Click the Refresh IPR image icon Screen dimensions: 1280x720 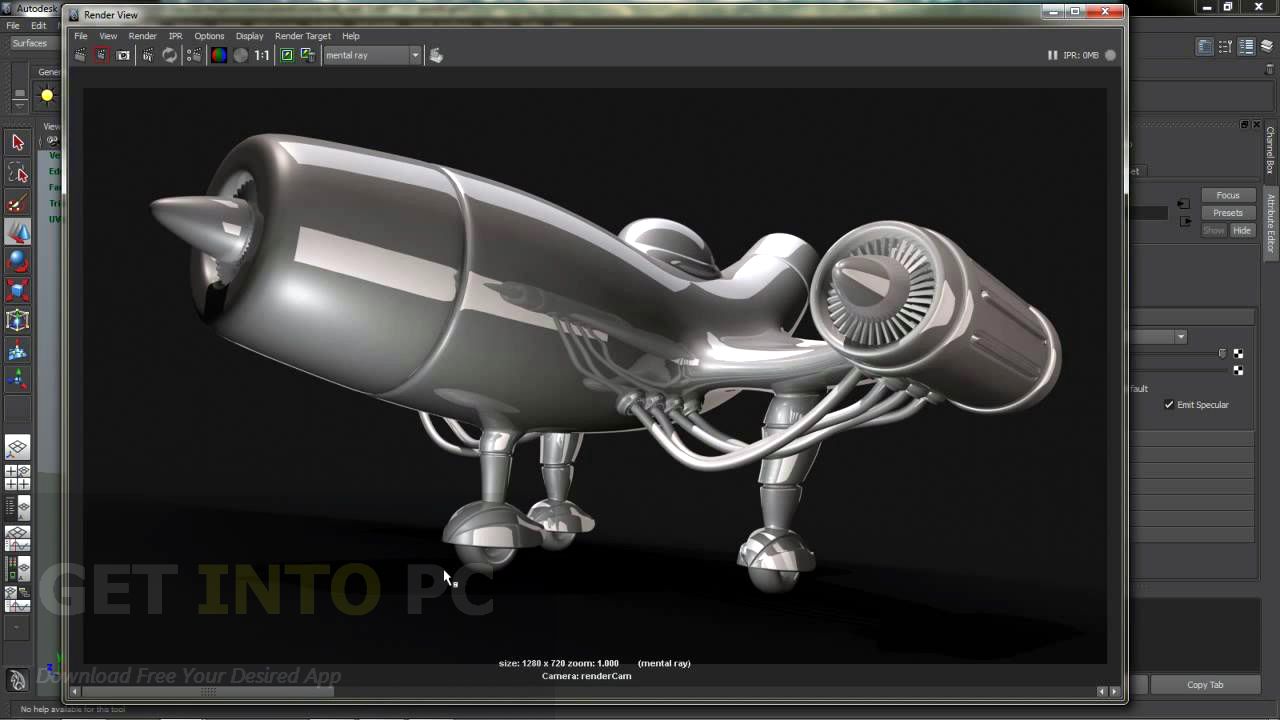170,55
